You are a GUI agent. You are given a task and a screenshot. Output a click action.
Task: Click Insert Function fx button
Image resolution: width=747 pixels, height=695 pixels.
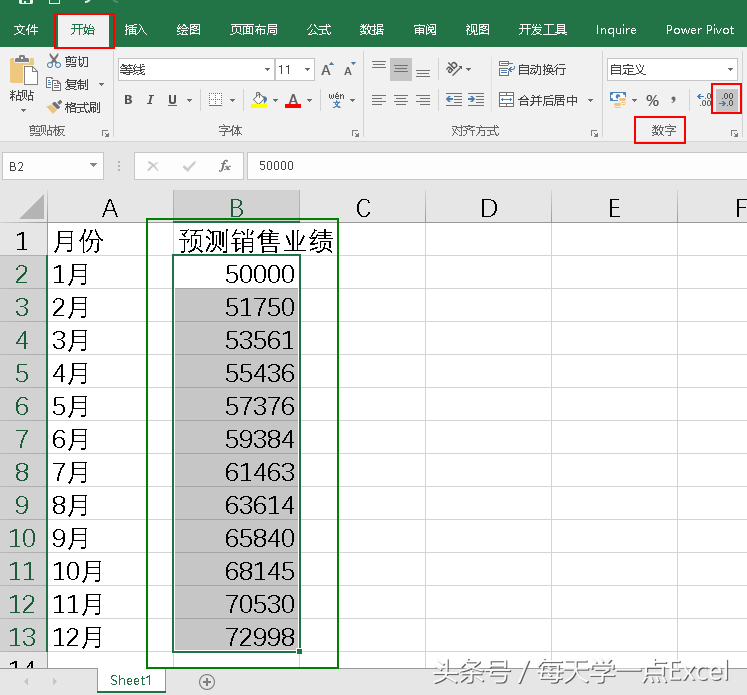(224, 166)
